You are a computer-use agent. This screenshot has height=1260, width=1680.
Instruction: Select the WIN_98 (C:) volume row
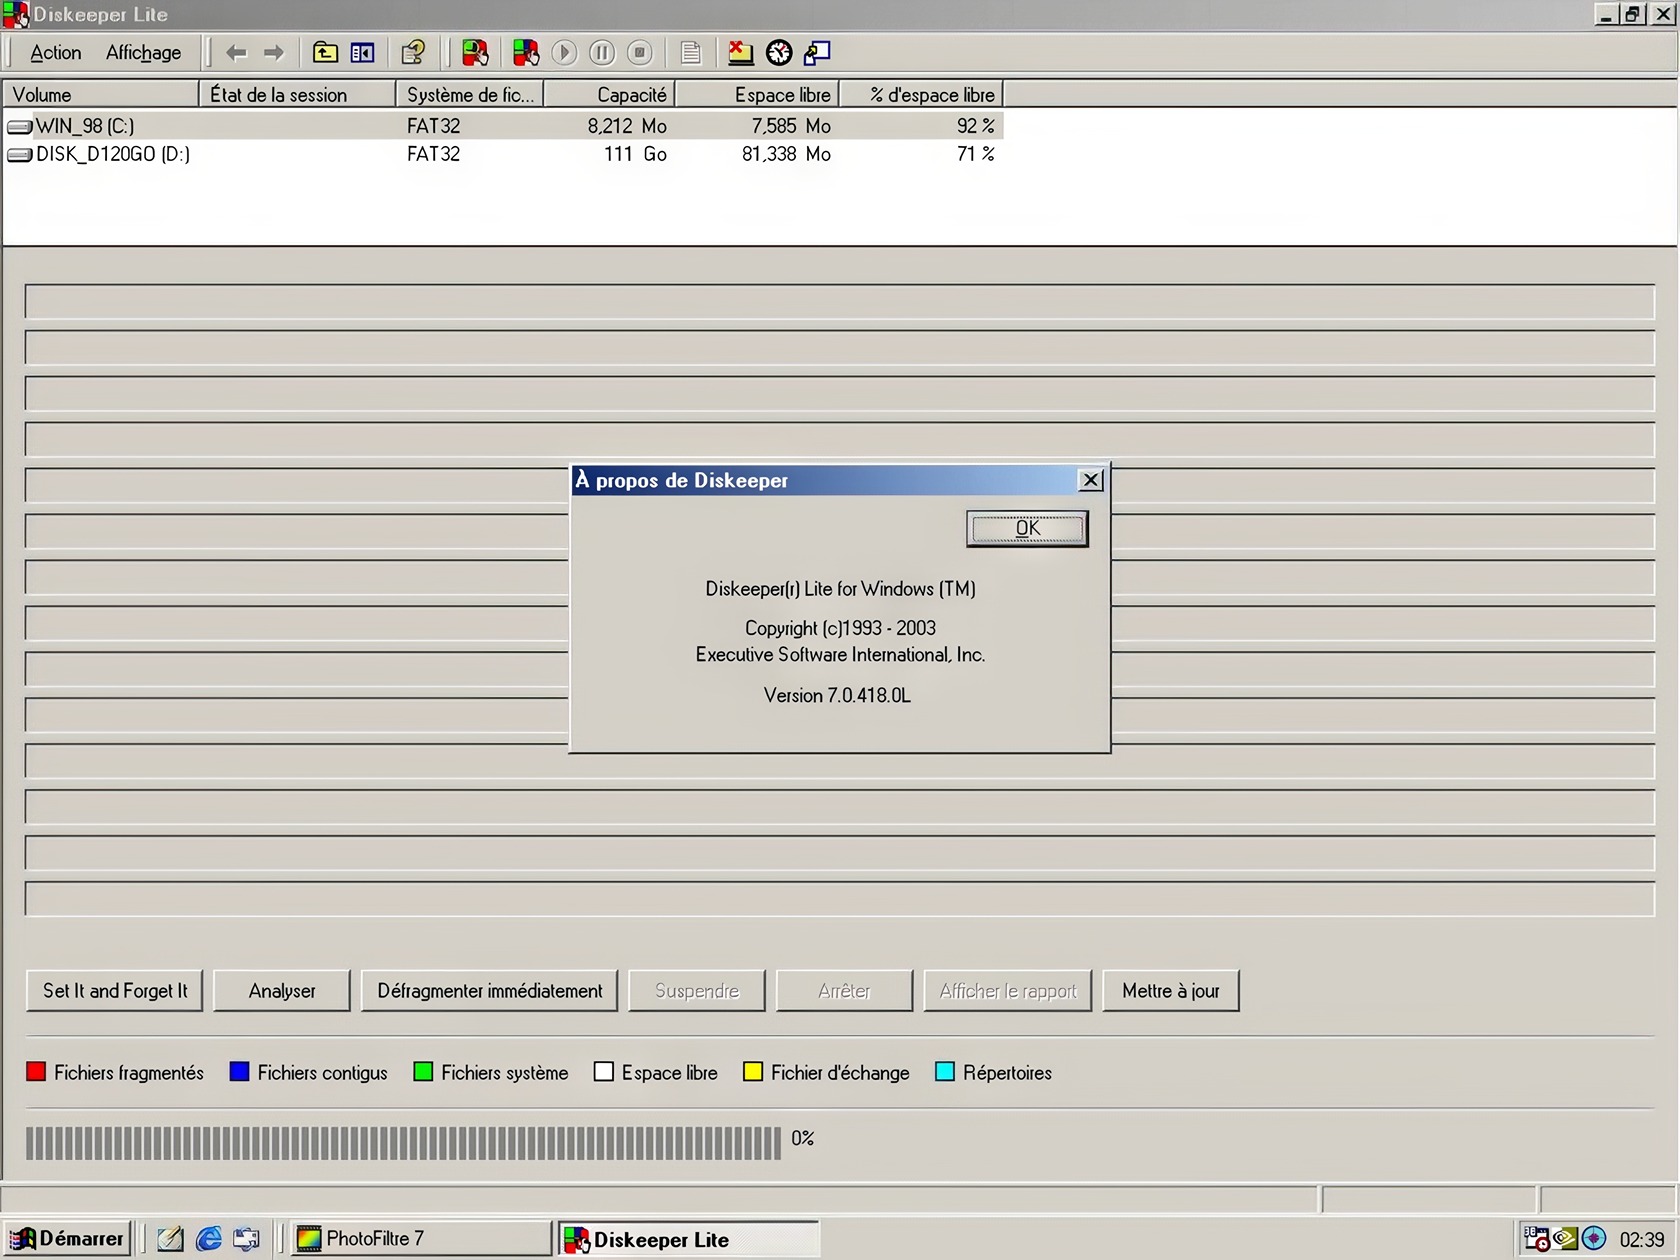click(85, 126)
